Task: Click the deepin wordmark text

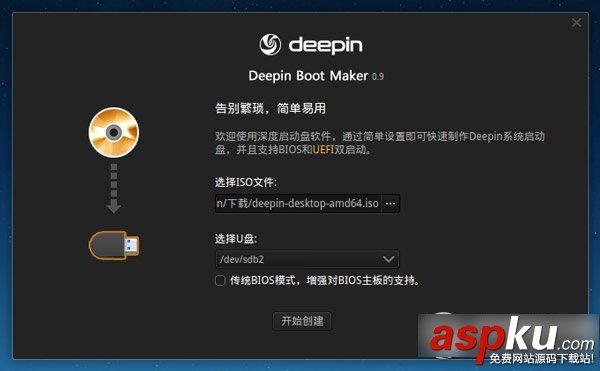Action: [x=325, y=46]
